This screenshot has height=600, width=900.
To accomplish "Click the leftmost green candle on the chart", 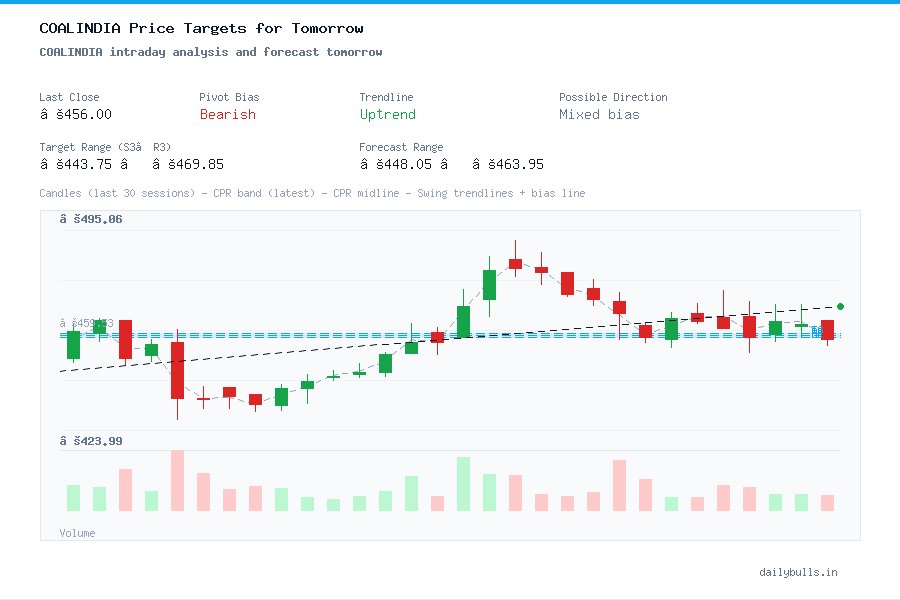I will point(73,345).
